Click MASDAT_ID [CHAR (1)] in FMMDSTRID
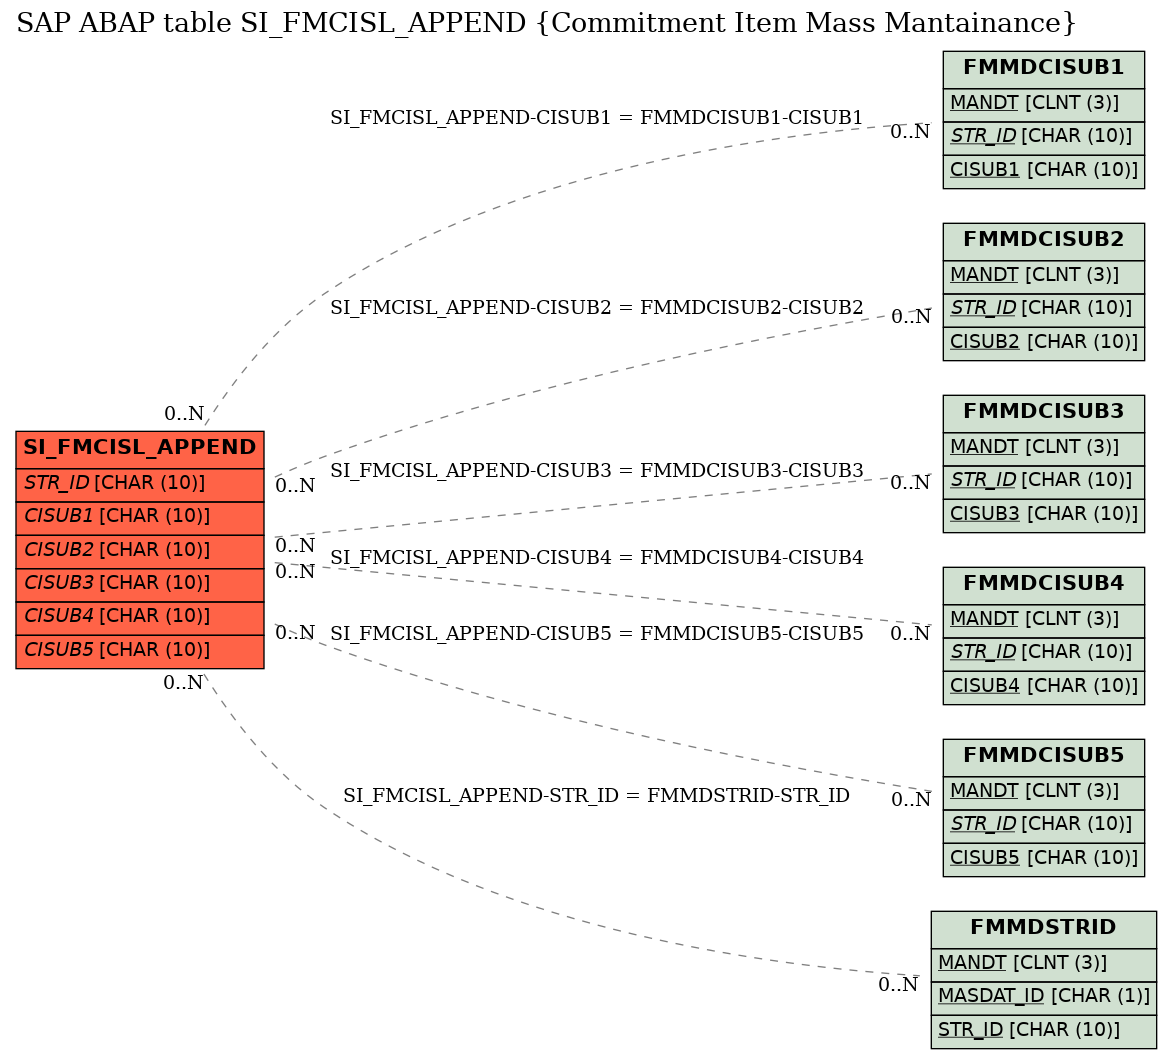Screen dimensions: 1172x1059 [1043, 998]
